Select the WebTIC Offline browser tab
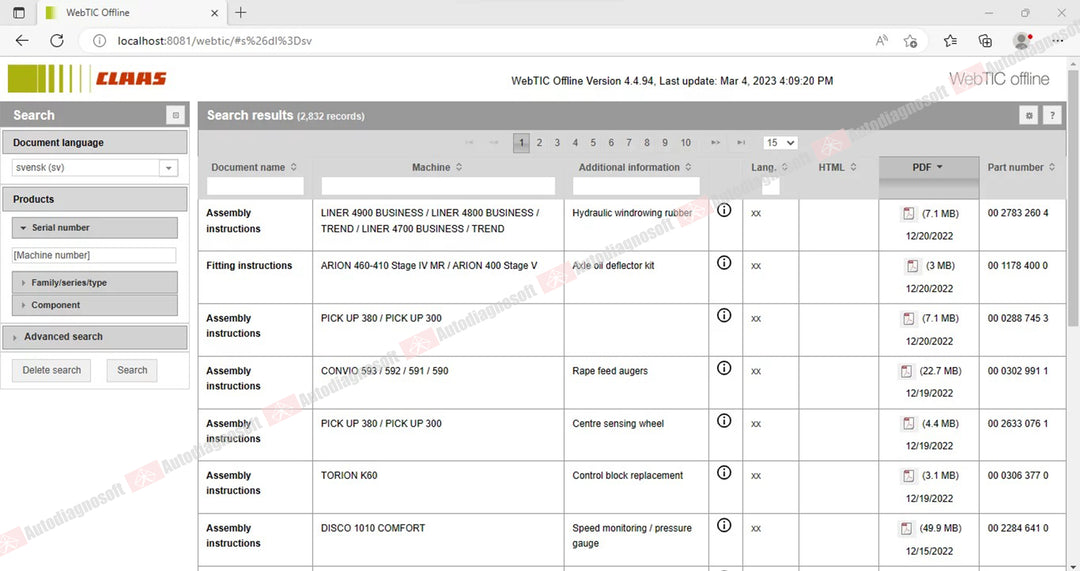1080x571 pixels. click(x=131, y=12)
